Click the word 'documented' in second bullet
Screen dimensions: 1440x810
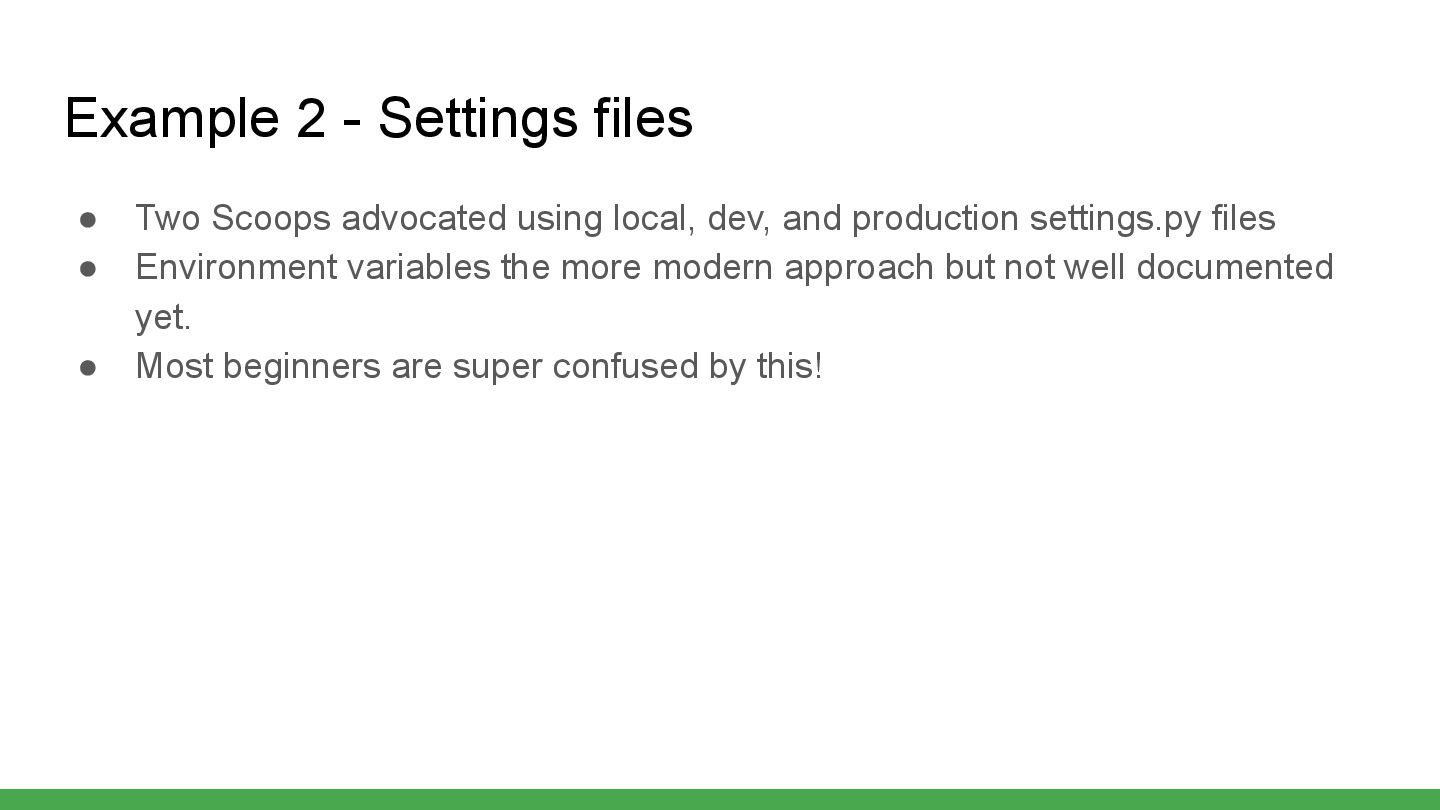coord(1235,267)
